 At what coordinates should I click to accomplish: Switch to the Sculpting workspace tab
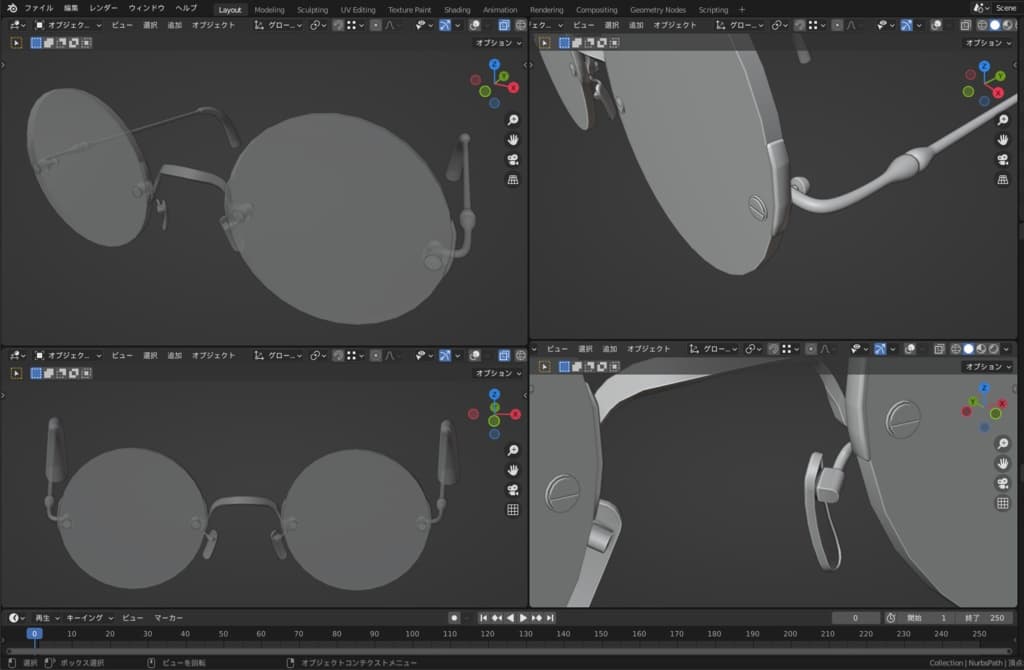(312, 10)
